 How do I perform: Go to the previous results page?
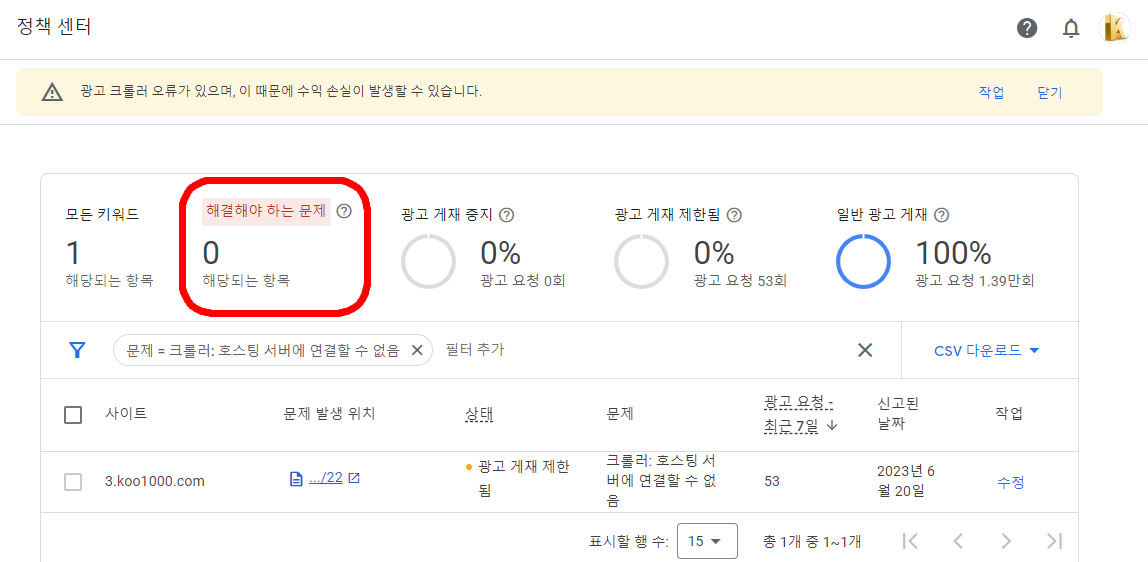click(x=958, y=541)
